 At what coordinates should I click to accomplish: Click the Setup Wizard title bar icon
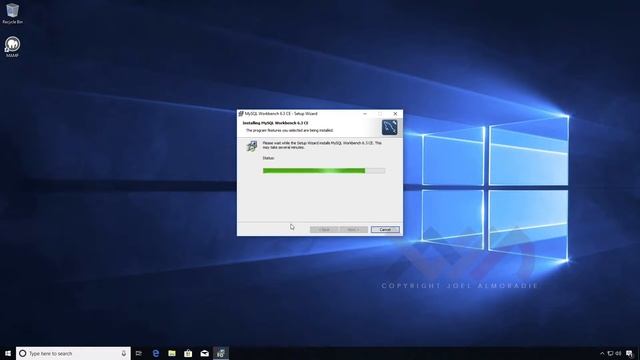[x=241, y=113]
